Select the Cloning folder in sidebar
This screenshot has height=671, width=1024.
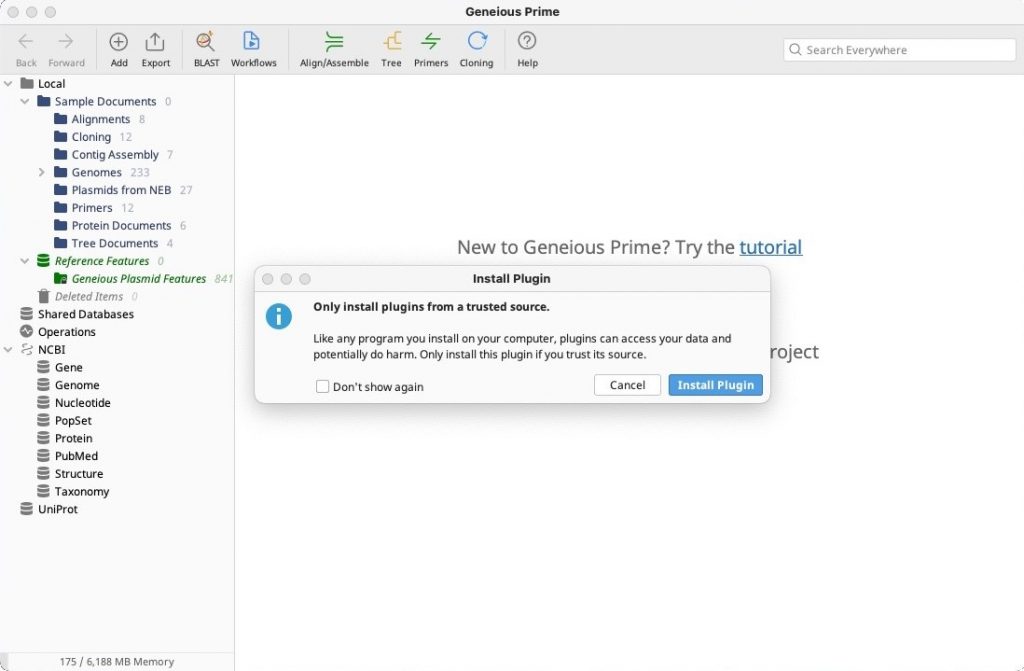pyautogui.click(x=92, y=137)
